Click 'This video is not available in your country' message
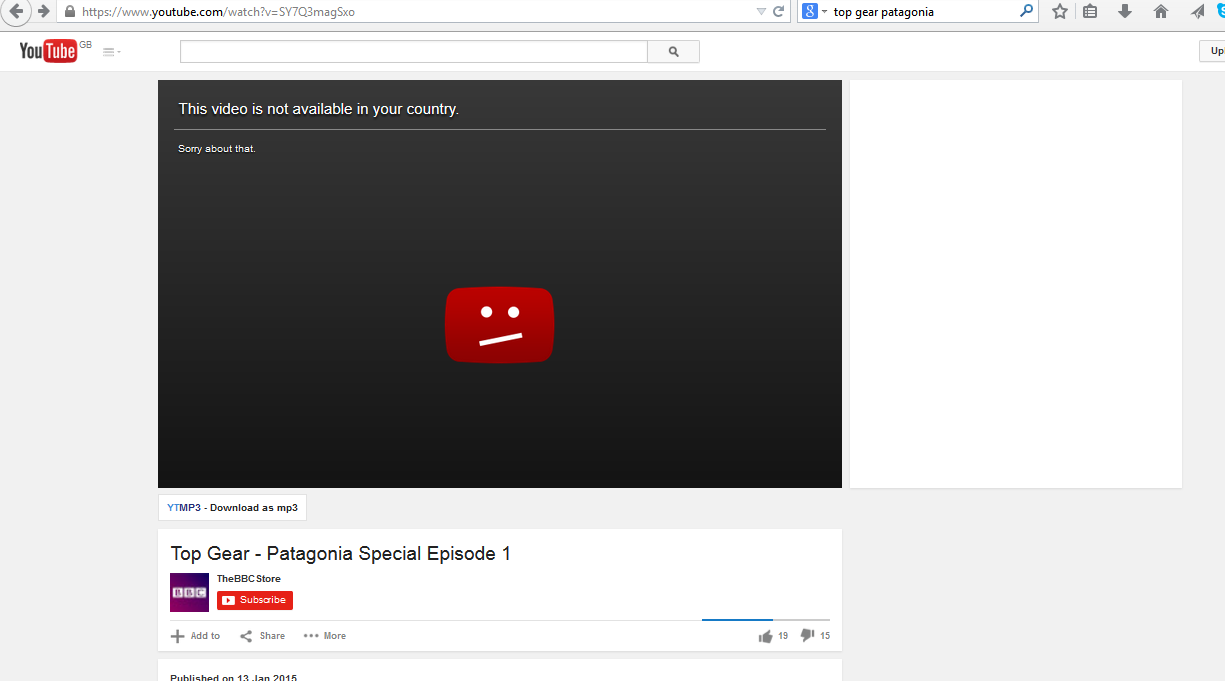This screenshot has height=681, width=1225. (319, 109)
